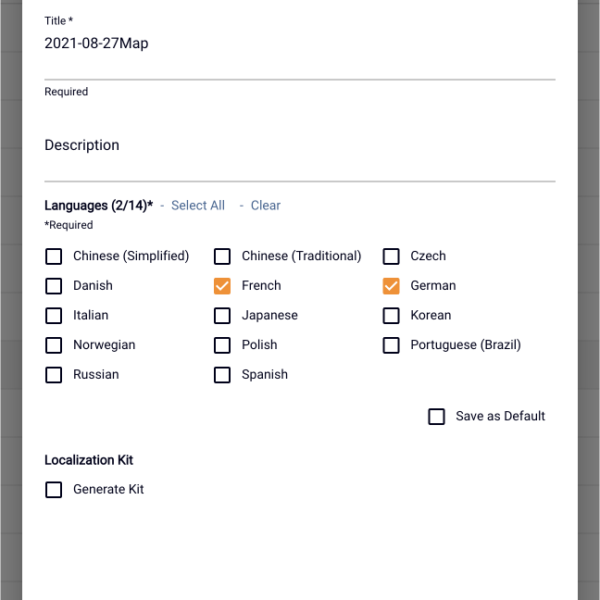Clear all selected languages
This screenshot has width=600, height=600.
266,205
